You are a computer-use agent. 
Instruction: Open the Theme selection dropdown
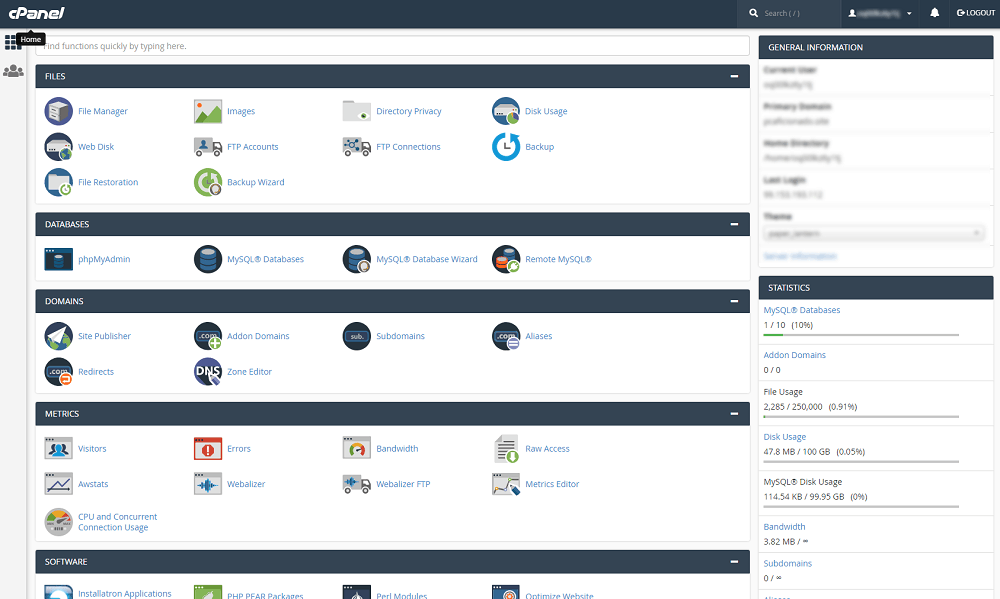[873, 233]
